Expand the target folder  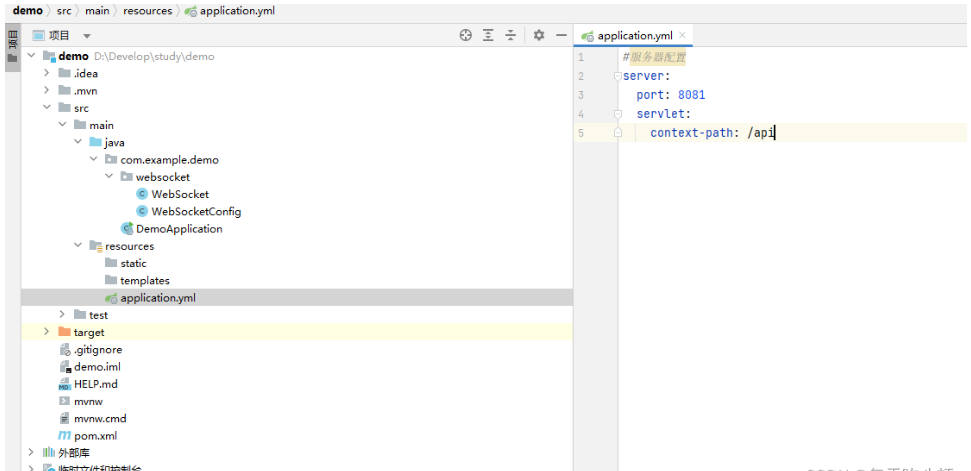[x=46, y=332]
